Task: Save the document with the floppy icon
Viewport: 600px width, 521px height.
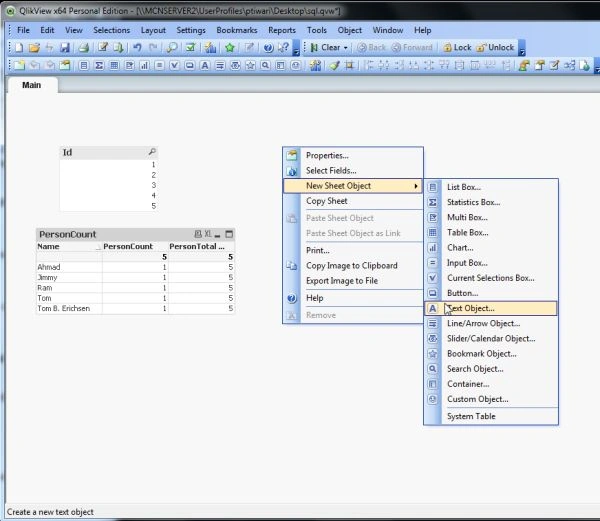Action: click(65, 48)
